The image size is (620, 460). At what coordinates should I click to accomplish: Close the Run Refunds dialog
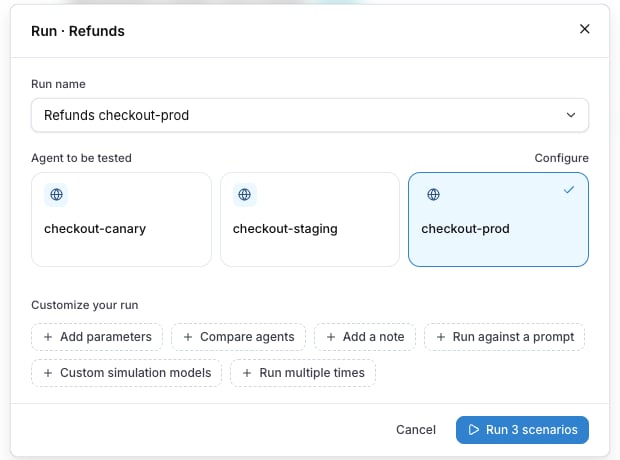click(584, 29)
